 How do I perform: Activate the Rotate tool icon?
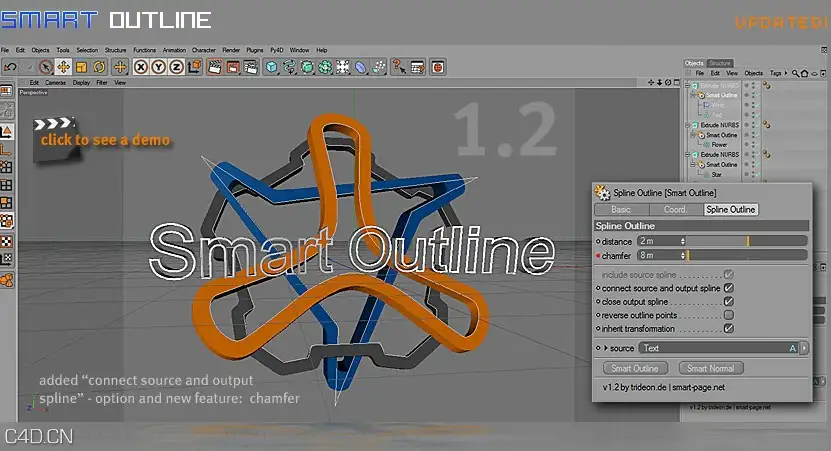tap(99, 67)
